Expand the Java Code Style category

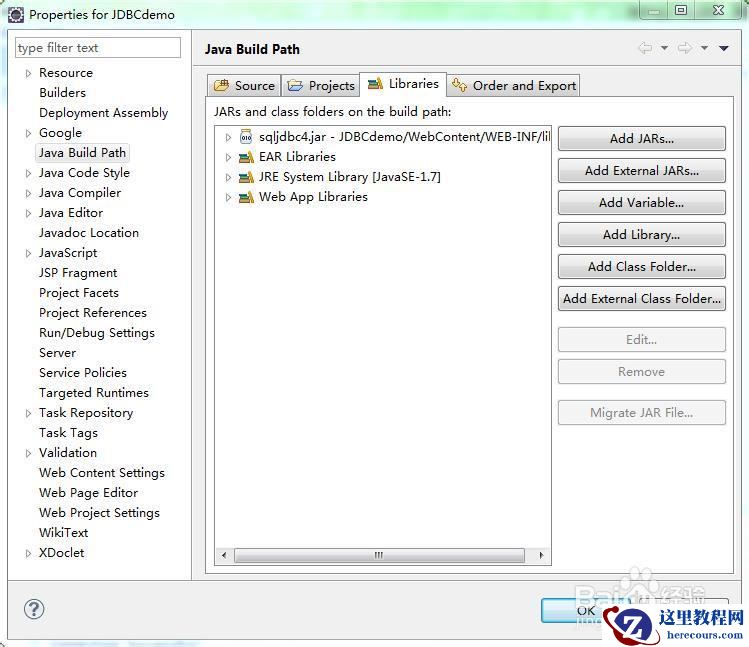coord(28,173)
